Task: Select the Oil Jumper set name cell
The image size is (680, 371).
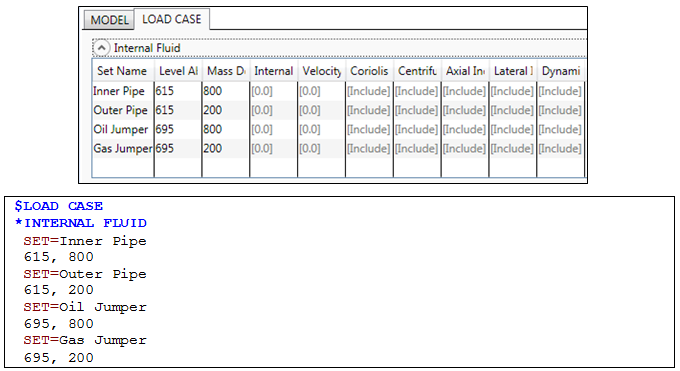Action: coord(123,129)
